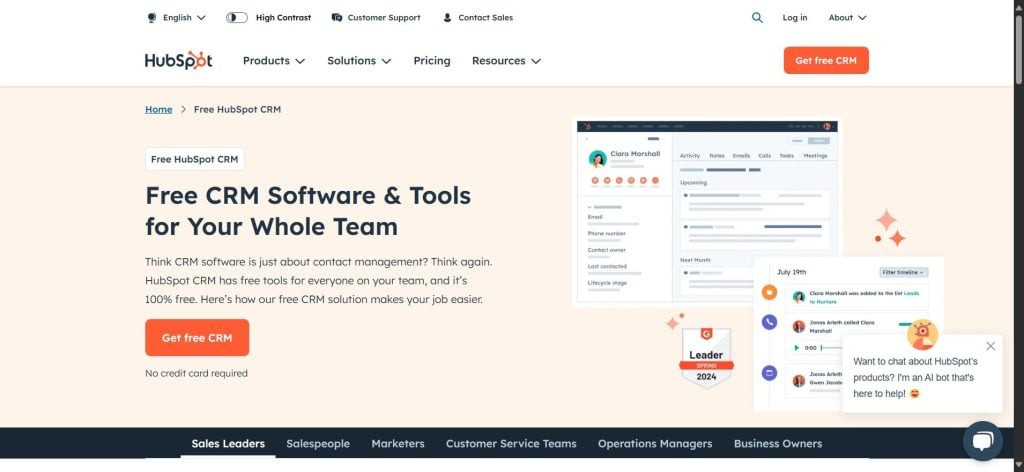
Task: Click the hero Get free CRM button
Action: tap(197, 338)
